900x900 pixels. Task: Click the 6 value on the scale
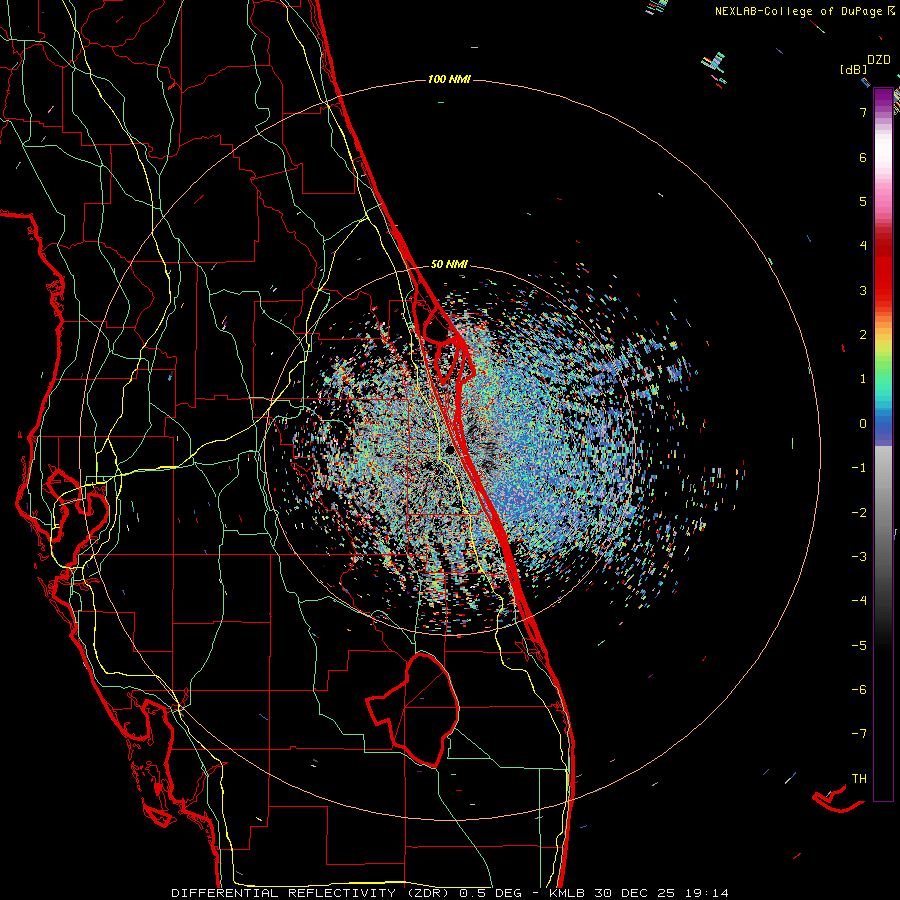point(863,157)
